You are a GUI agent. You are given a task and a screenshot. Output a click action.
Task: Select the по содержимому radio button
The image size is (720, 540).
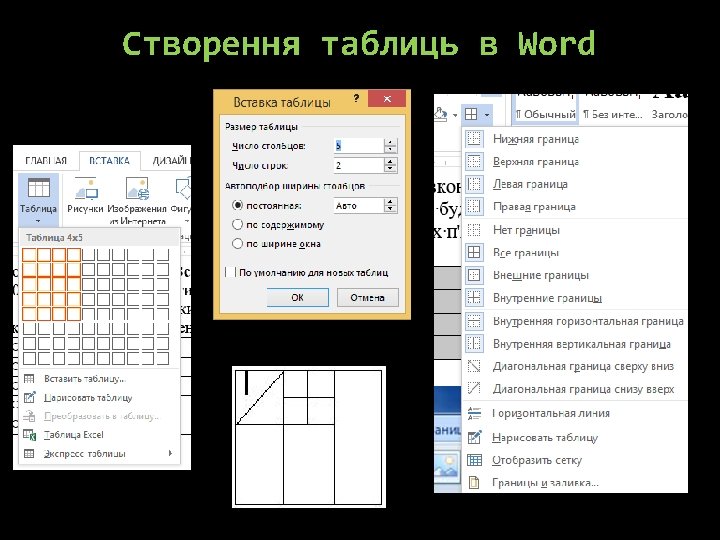[237, 225]
